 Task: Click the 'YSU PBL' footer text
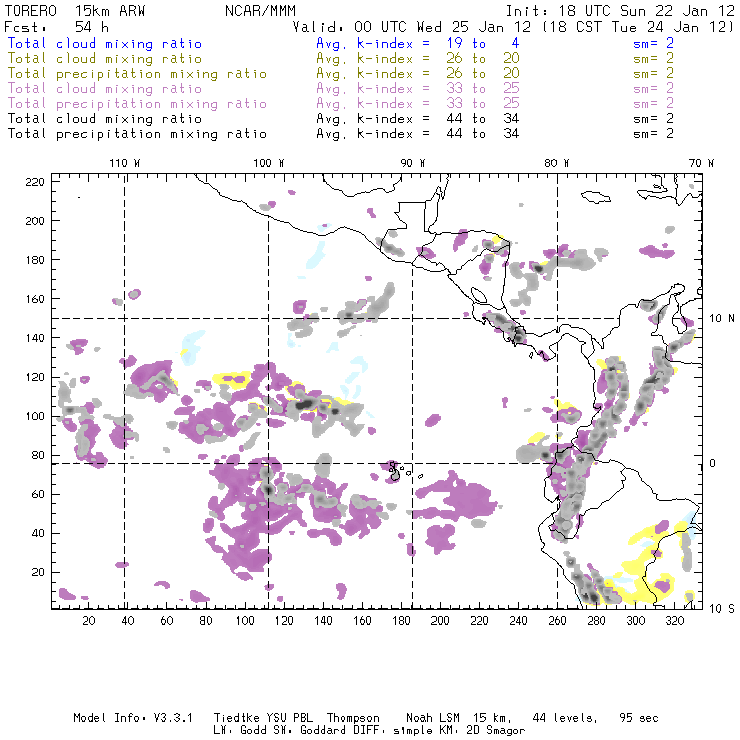tap(289, 718)
